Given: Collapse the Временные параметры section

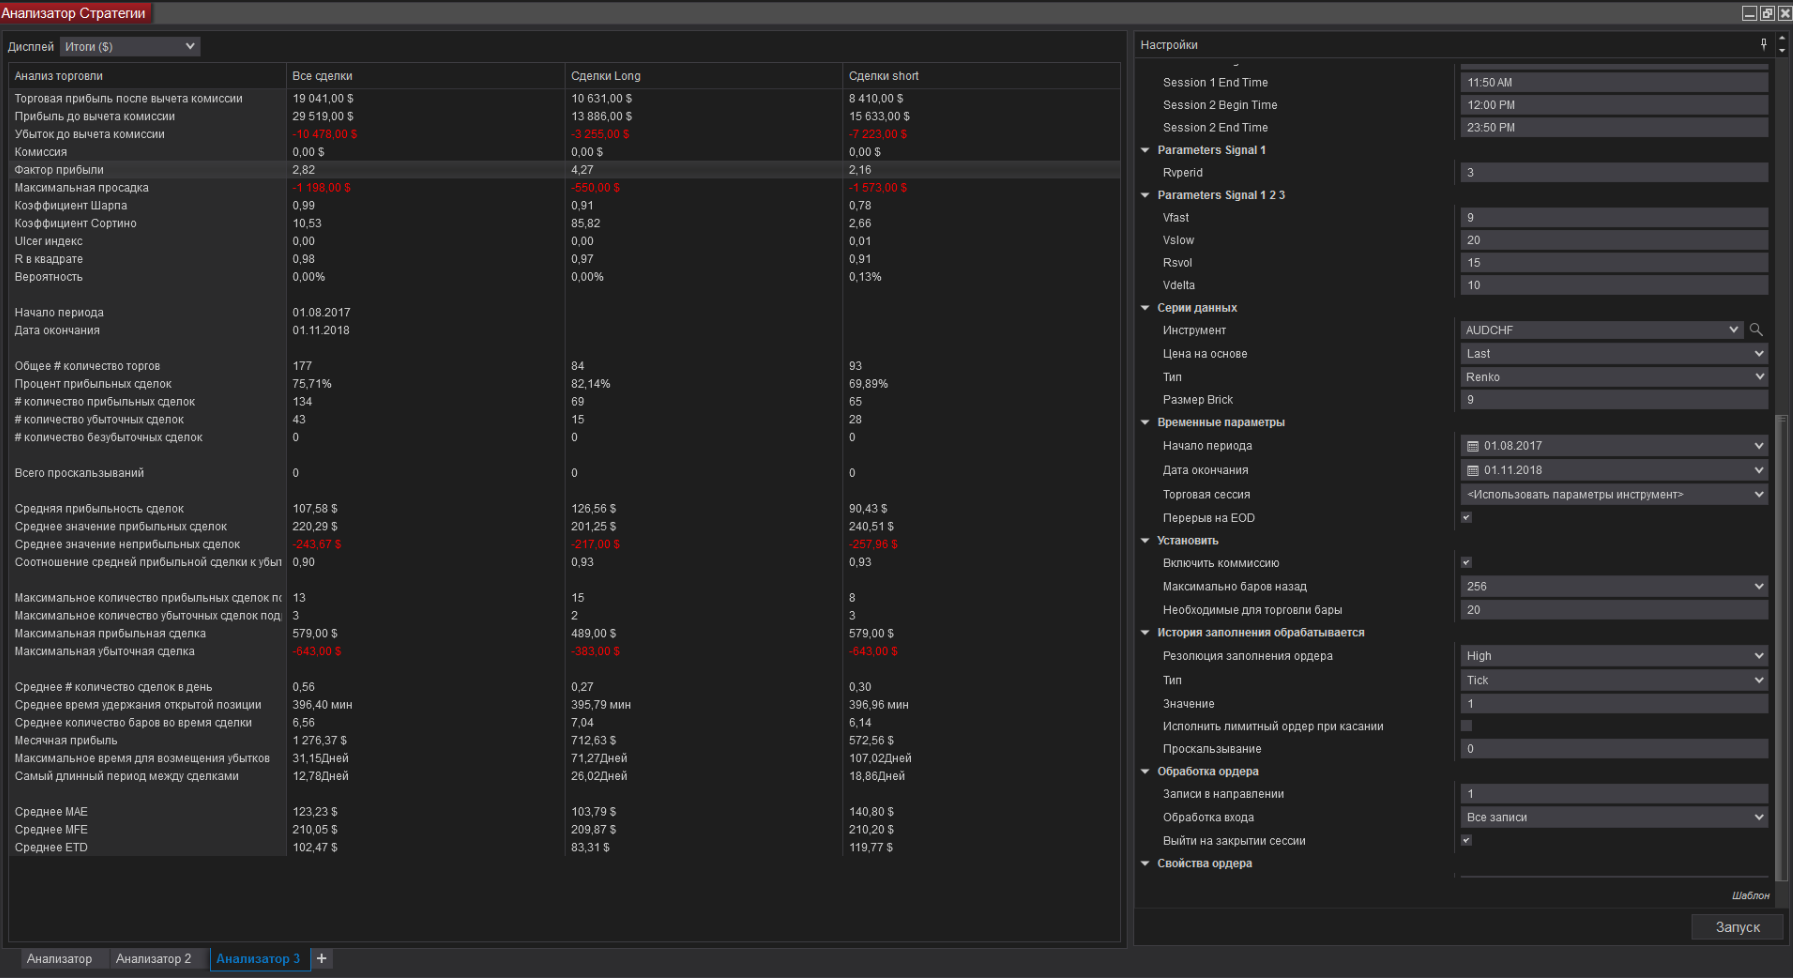Looking at the screenshot, I should (x=1145, y=422).
